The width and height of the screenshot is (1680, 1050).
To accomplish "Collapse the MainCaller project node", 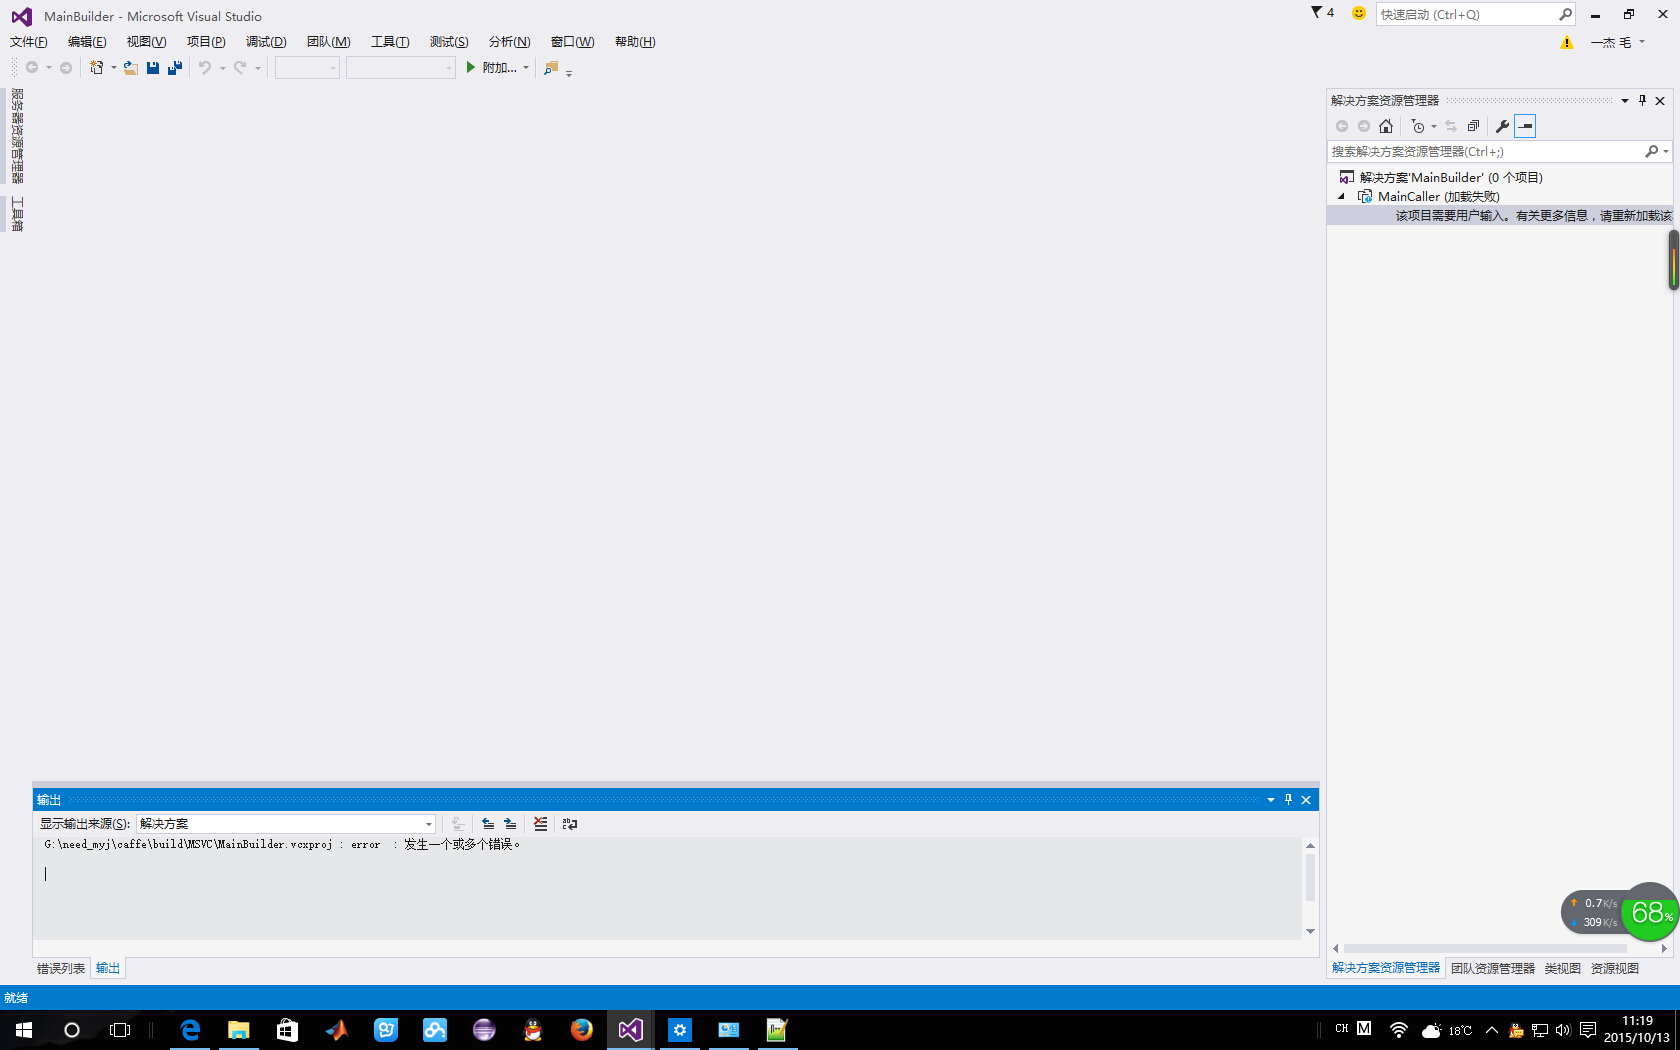I will [x=1342, y=197].
